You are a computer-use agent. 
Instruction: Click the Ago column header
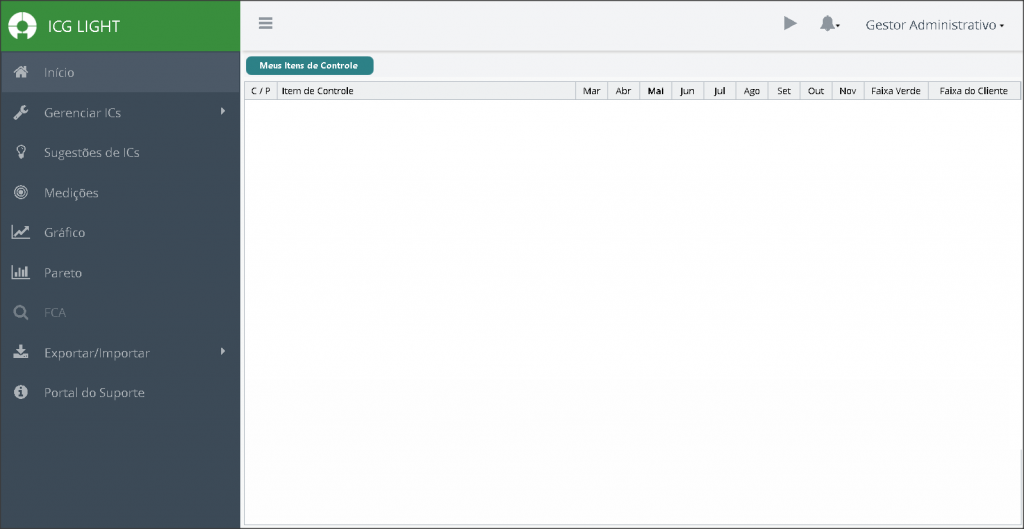coord(752,91)
